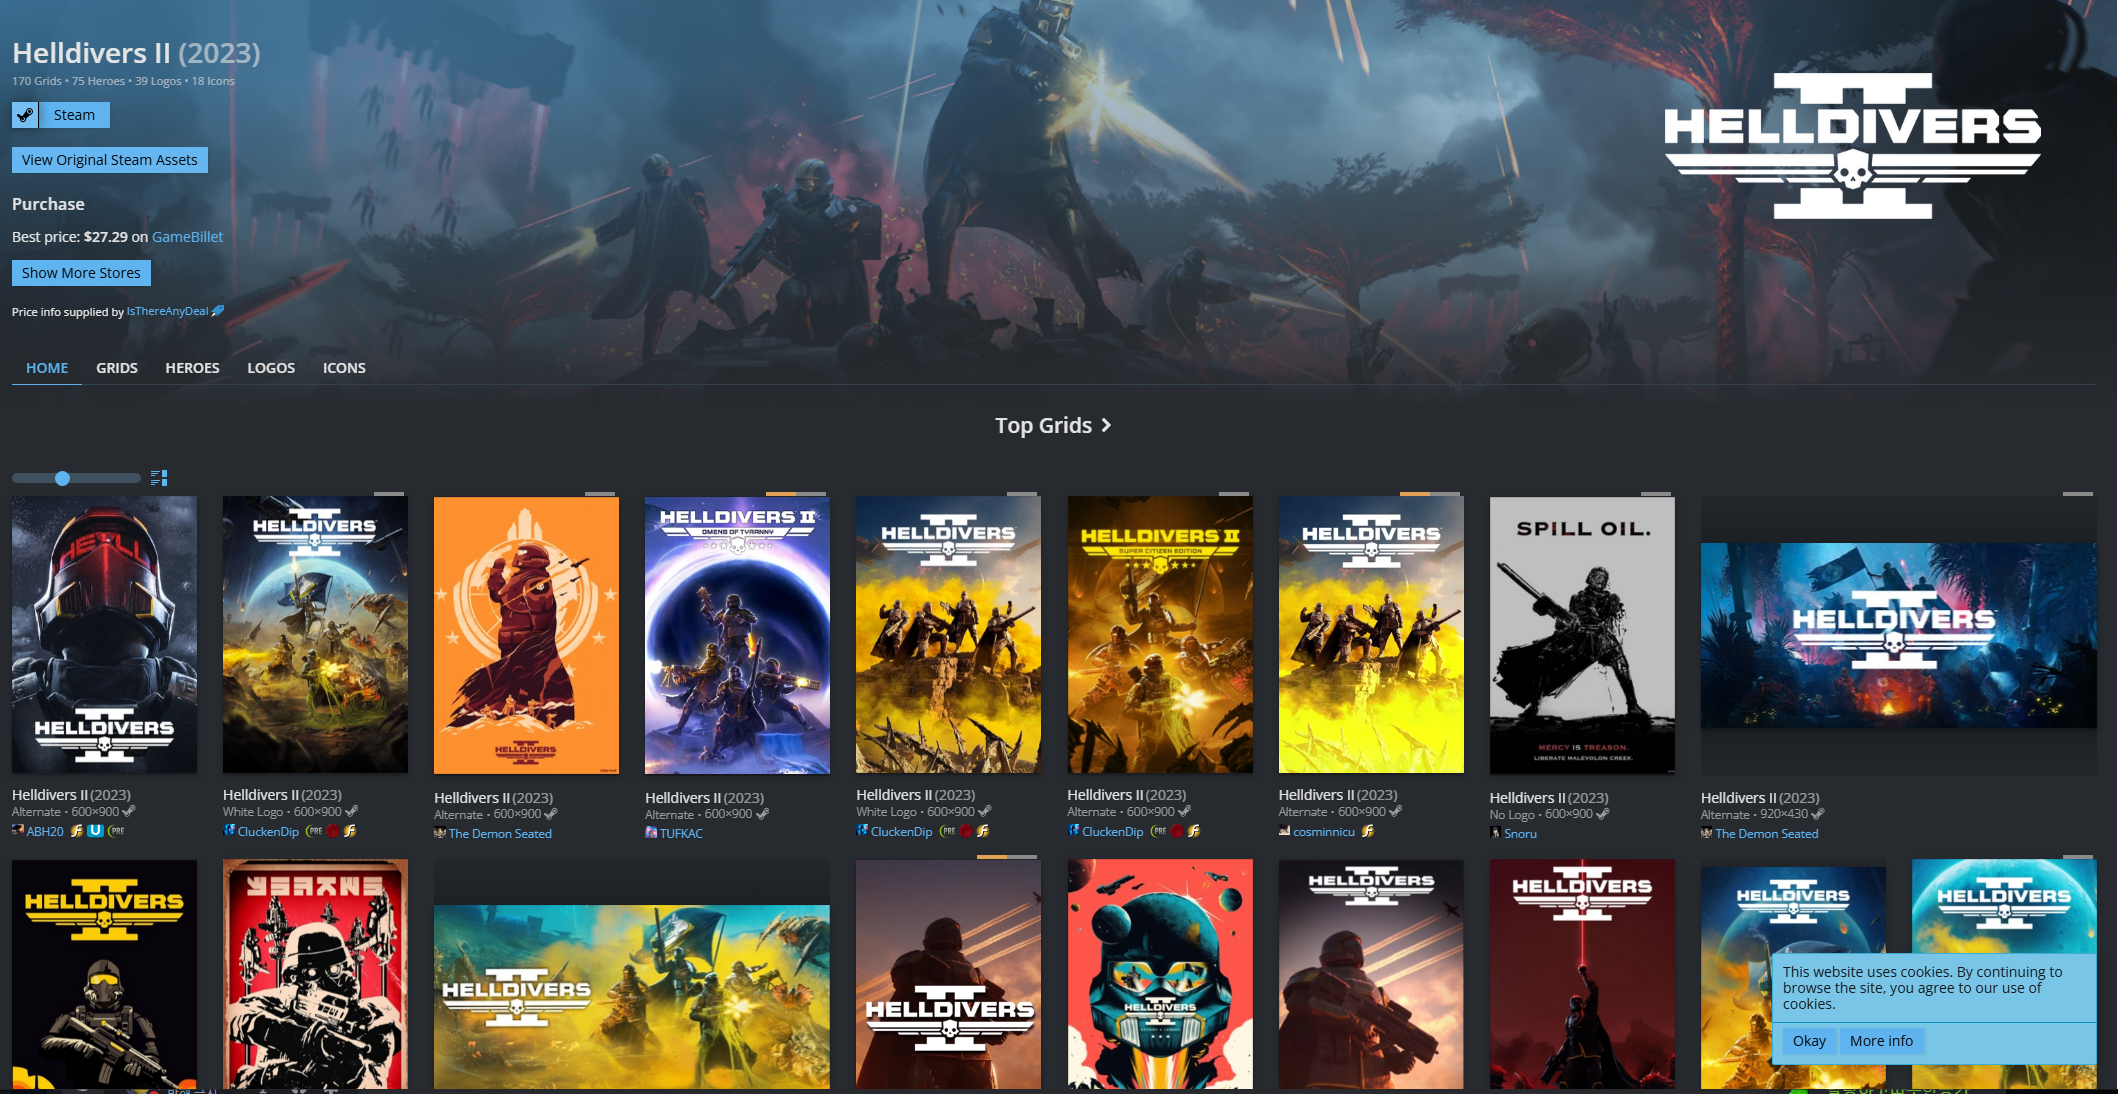Click the '75 Heroes' count text

pos(98,81)
